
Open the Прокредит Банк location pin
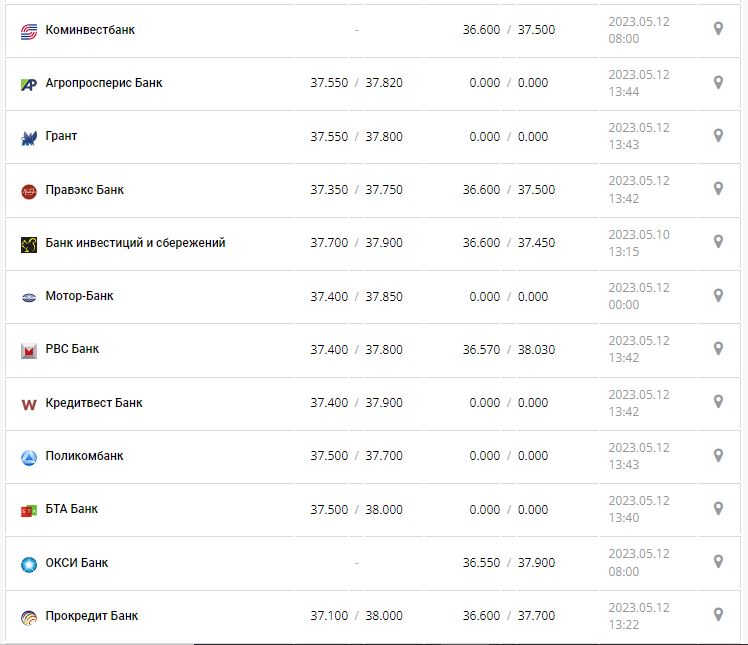(717, 614)
